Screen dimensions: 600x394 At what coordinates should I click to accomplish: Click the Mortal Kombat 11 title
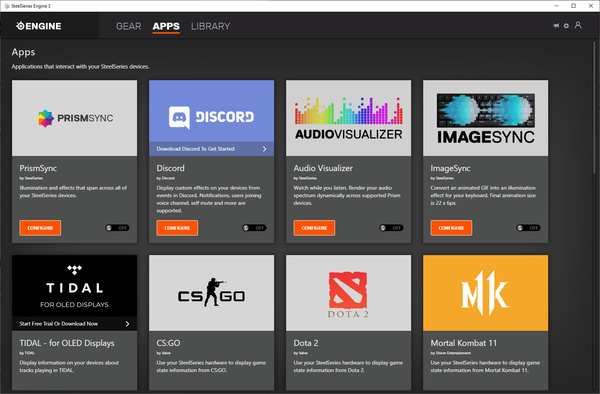[x=464, y=343]
